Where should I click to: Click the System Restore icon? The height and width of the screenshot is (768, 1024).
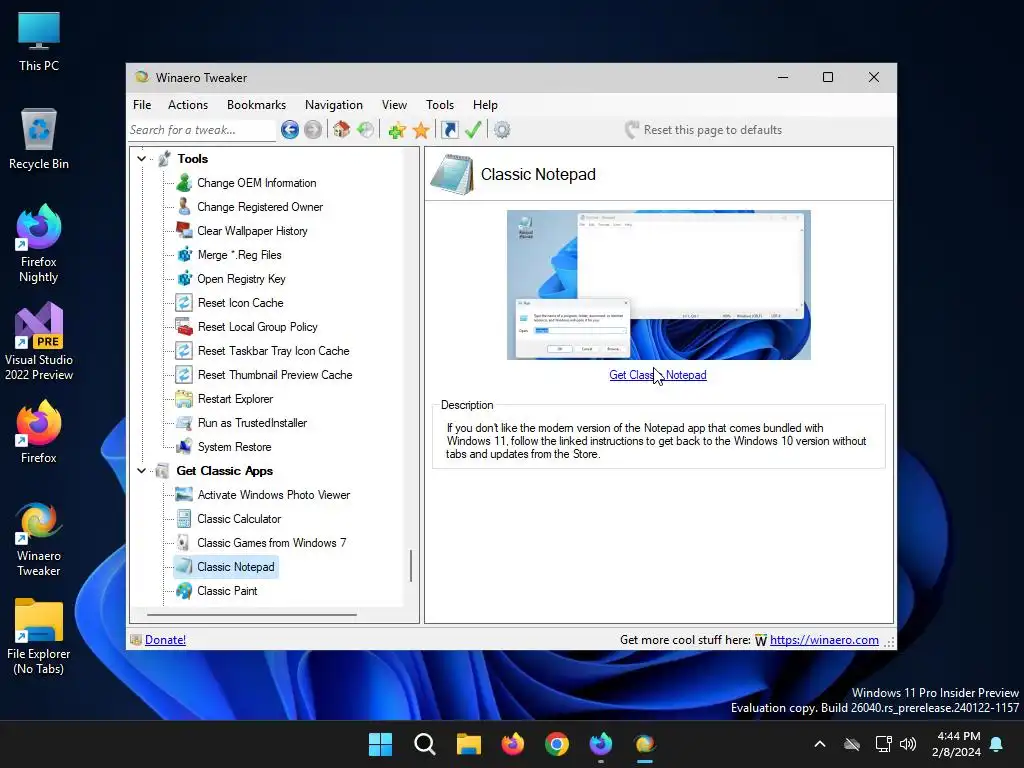[x=184, y=447]
